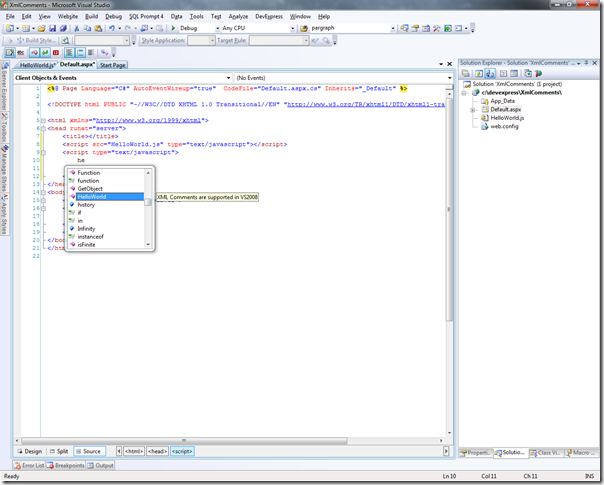This screenshot has width=604, height=485.
Task: Open the Command Window toolbar icon
Action: (x=458, y=28)
